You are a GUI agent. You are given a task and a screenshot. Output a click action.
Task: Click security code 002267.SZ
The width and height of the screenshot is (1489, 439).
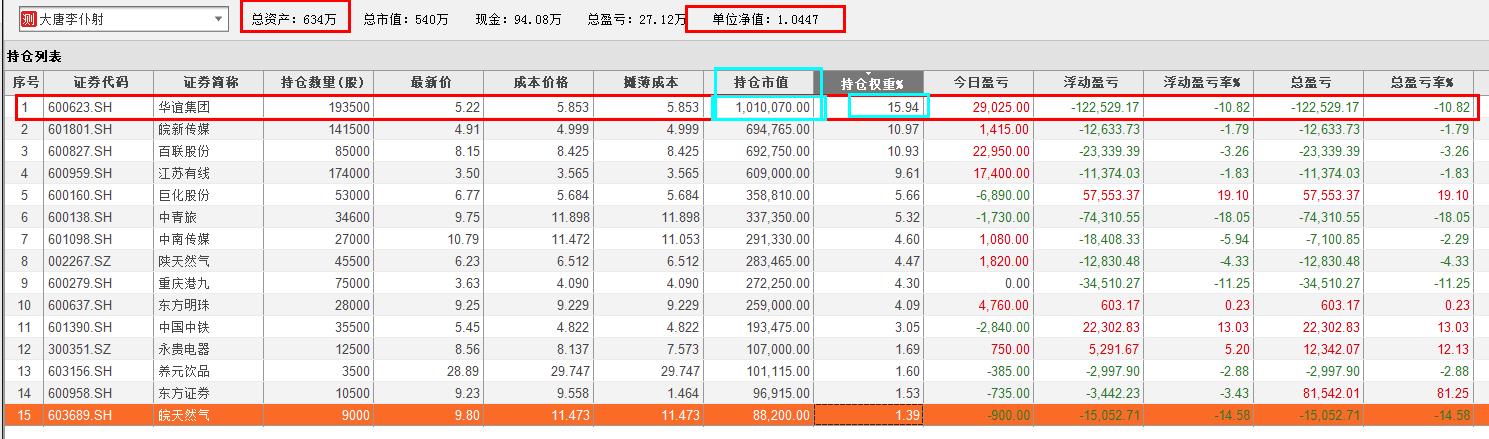(80, 260)
